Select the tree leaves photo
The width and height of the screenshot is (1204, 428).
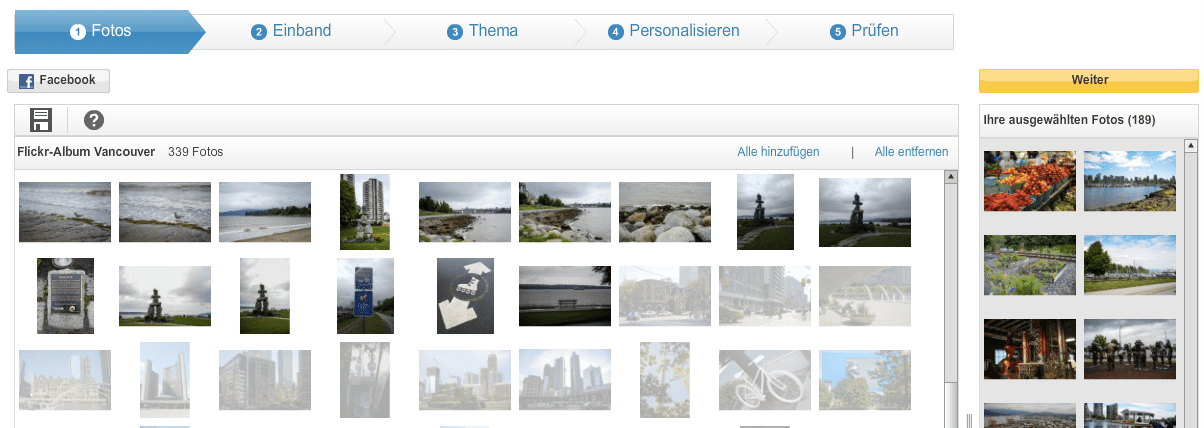[665, 380]
